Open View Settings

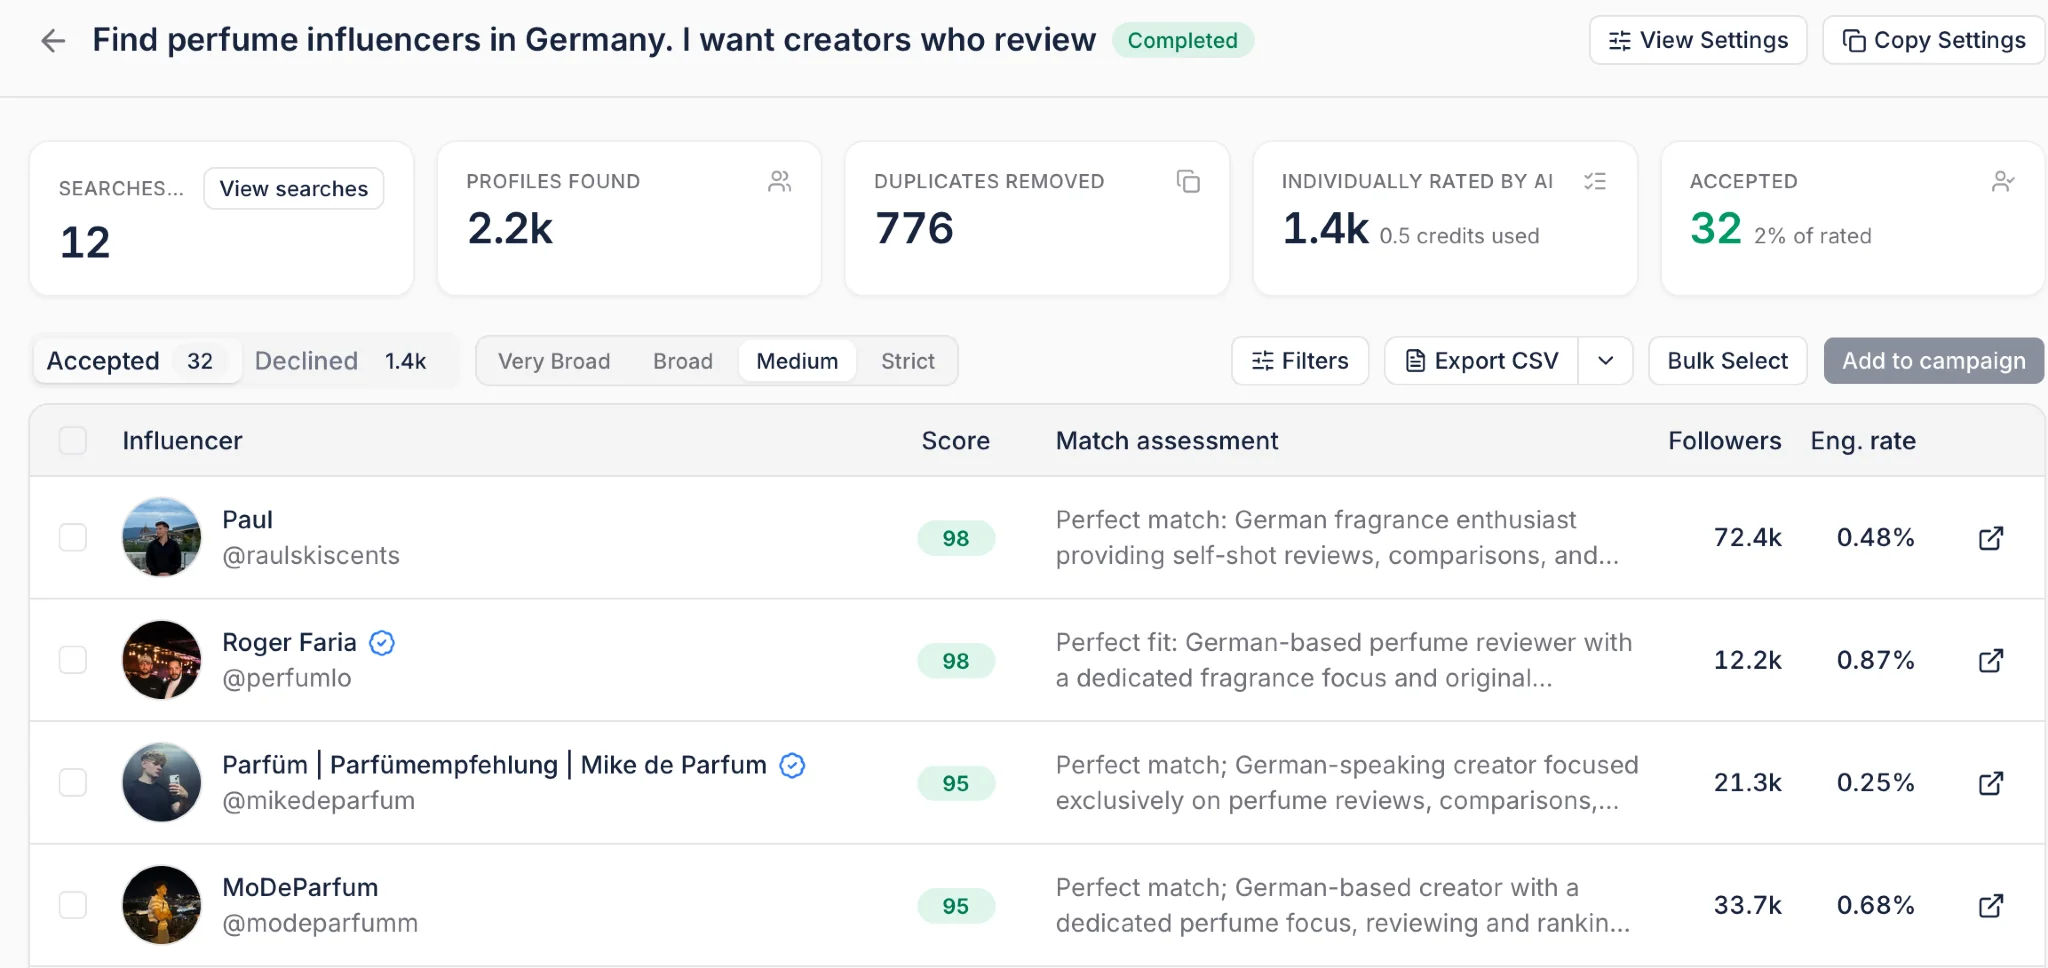pos(1698,40)
